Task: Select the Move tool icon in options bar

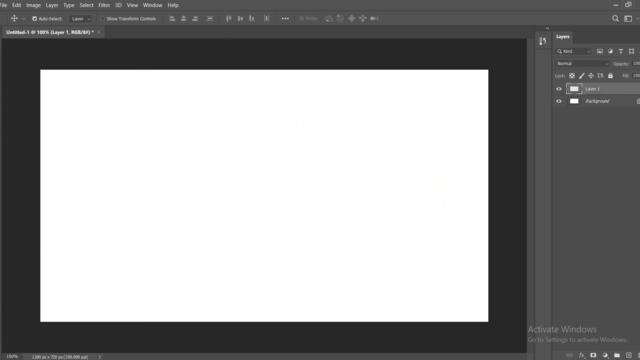Action: 14,18
